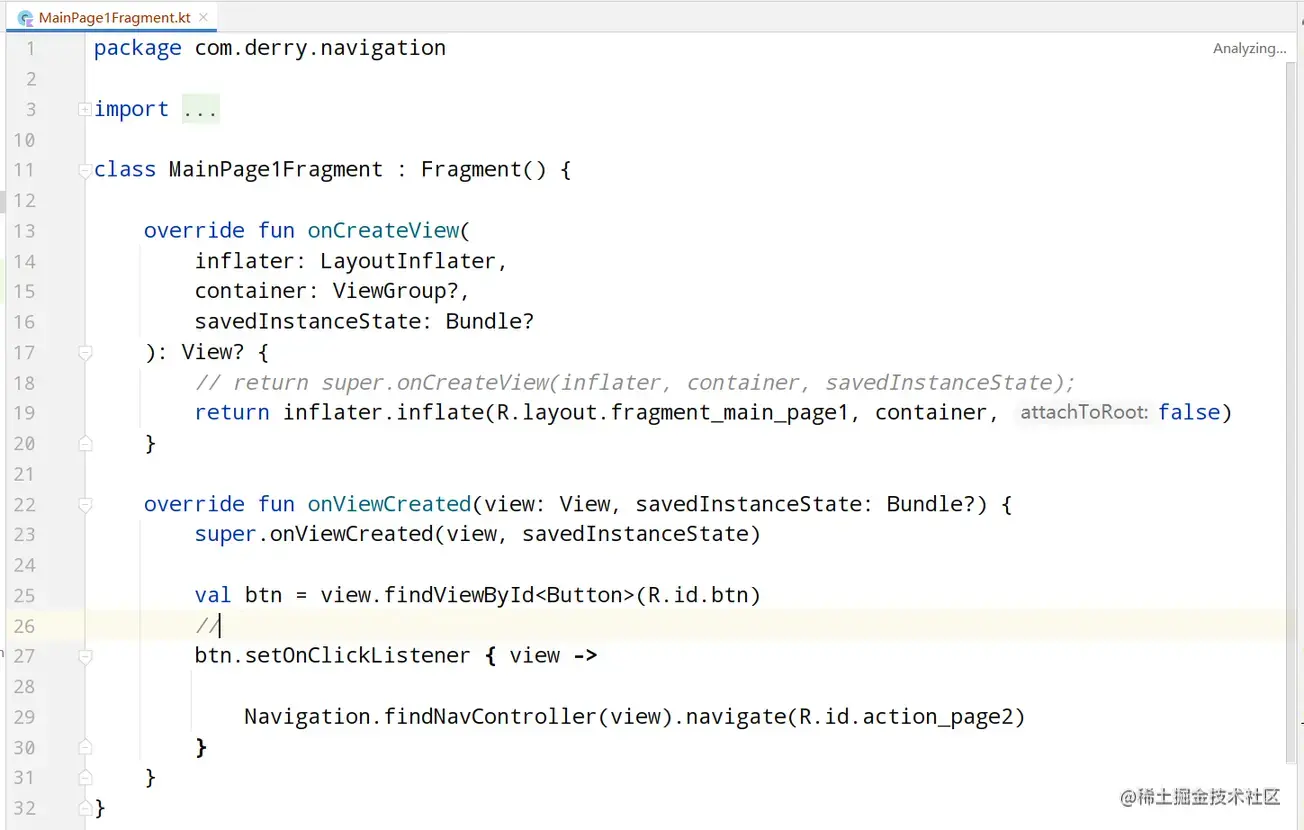Click 'MainPage1Fragment' class name in the code
The width and height of the screenshot is (1304, 830).
point(276,170)
